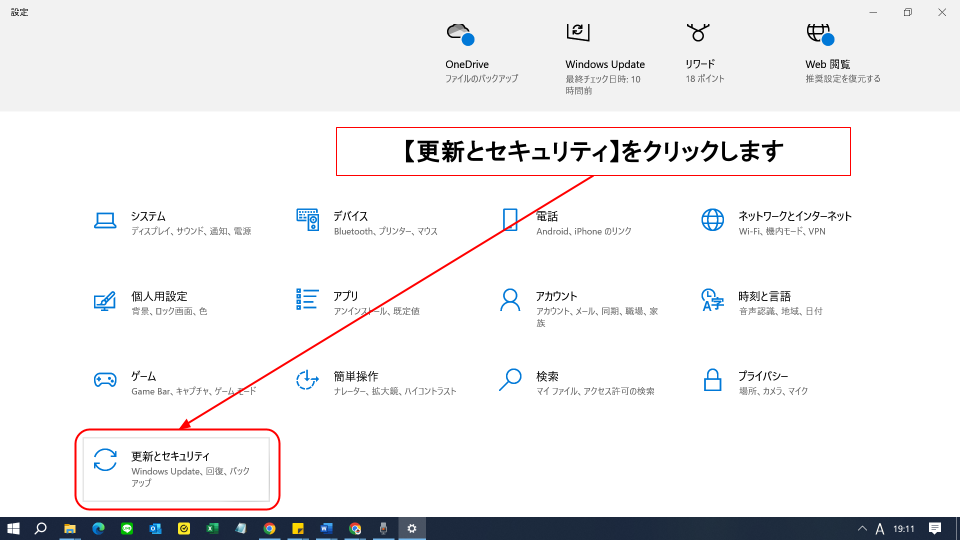Open the システム settings category
The height and width of the screenshot is (540, 960).
(148, 217)
